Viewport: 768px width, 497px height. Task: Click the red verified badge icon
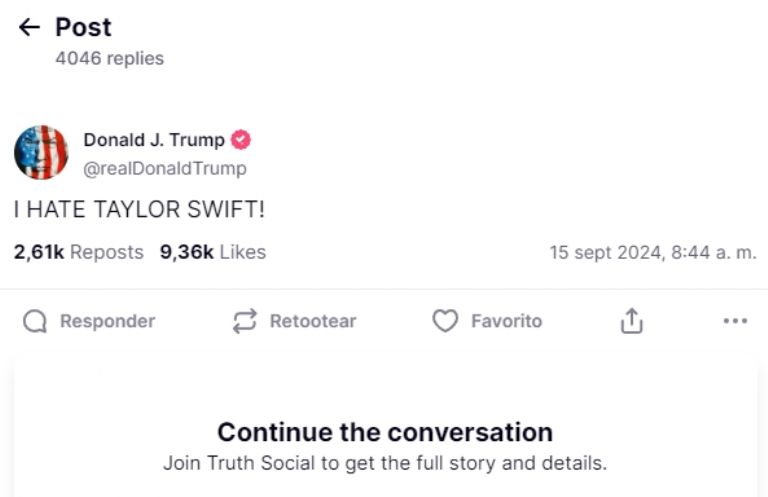pyautogui.click(x=241, y=140)
